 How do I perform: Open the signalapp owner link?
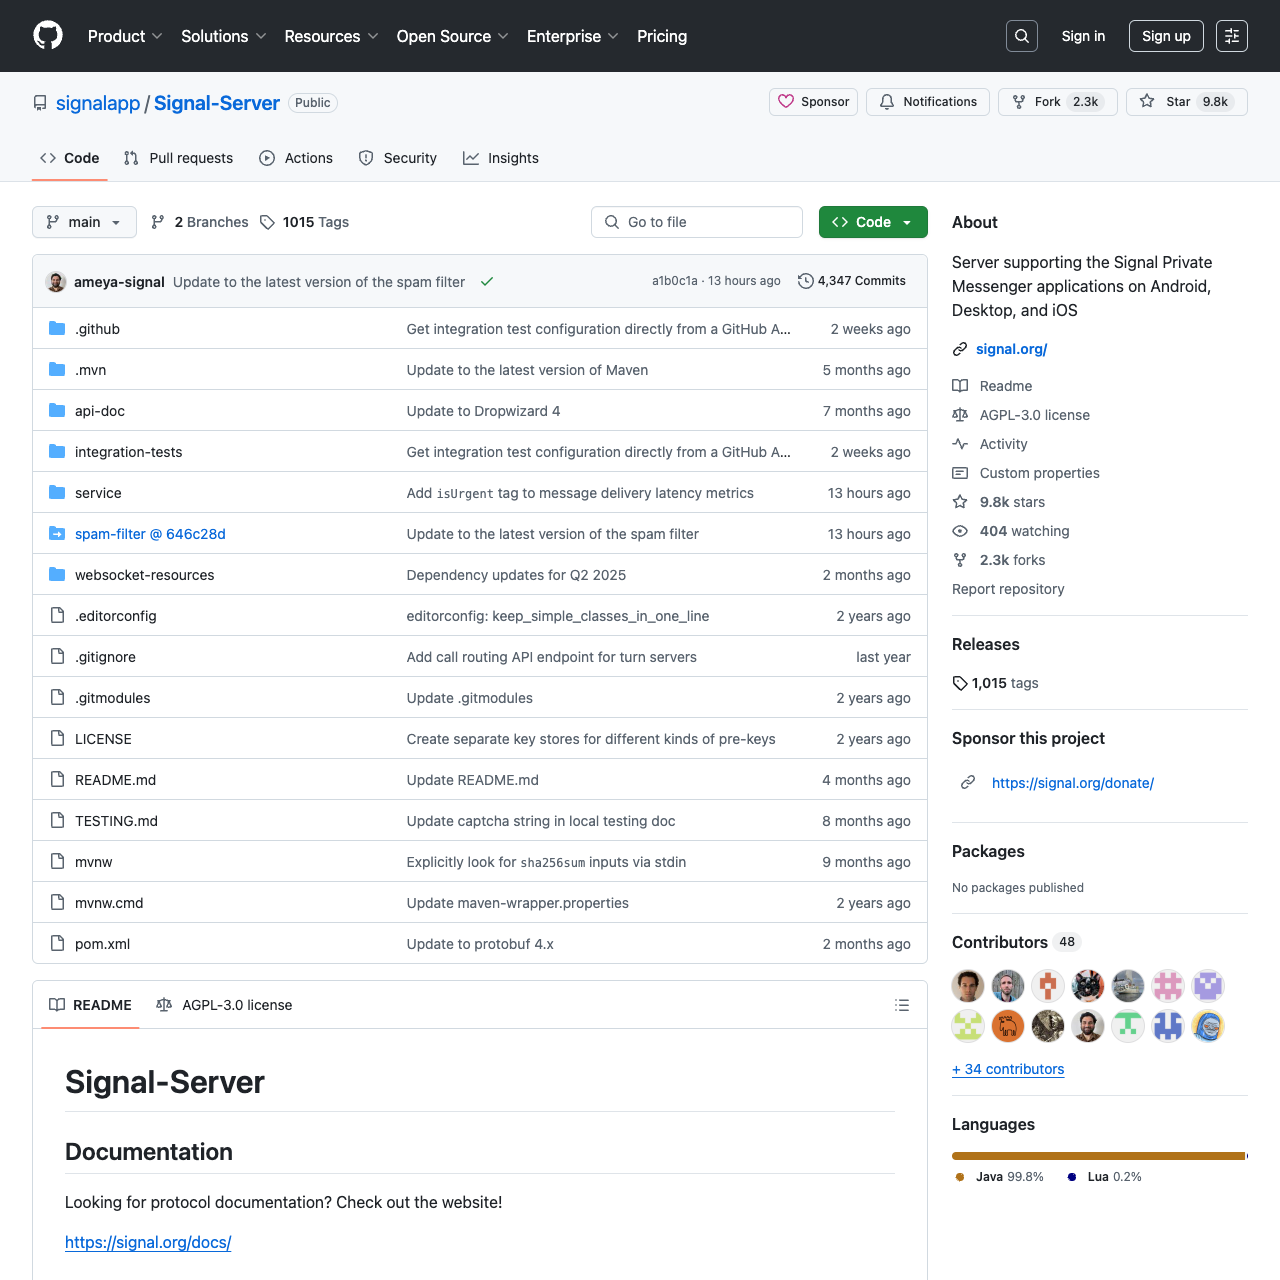(98, 103)
